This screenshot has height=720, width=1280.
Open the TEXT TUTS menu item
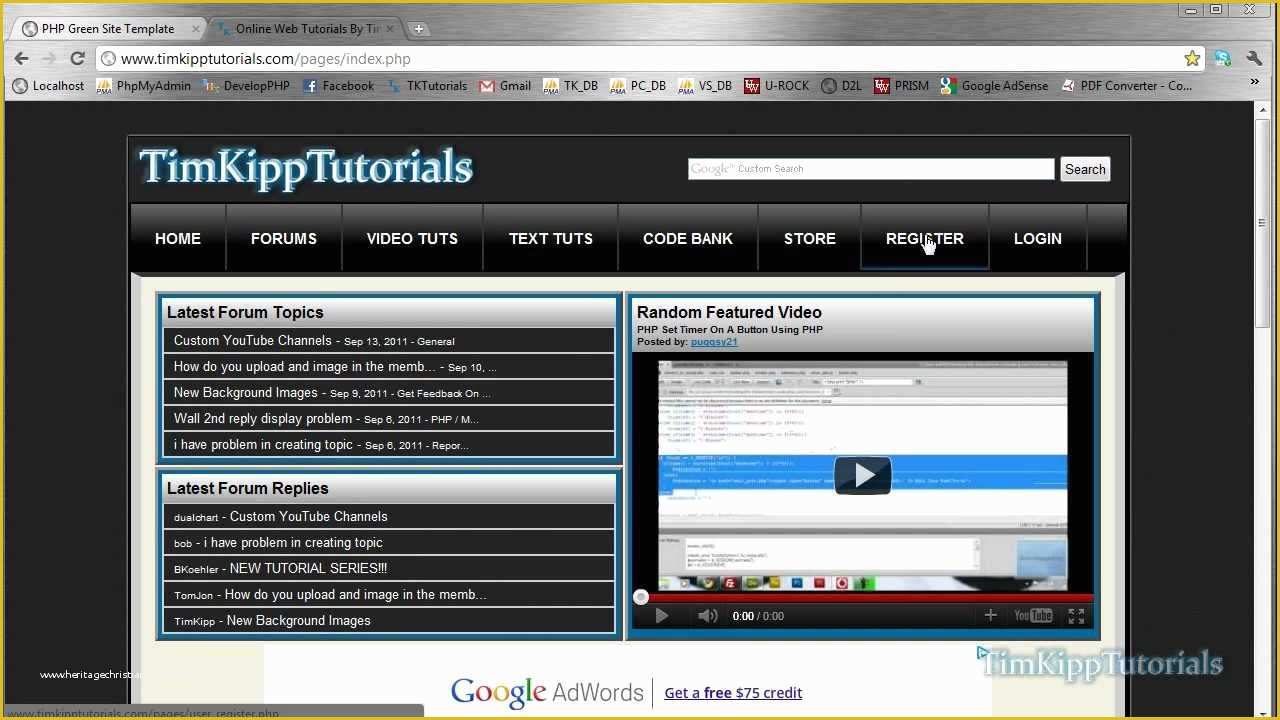click(x=551, y=239)
